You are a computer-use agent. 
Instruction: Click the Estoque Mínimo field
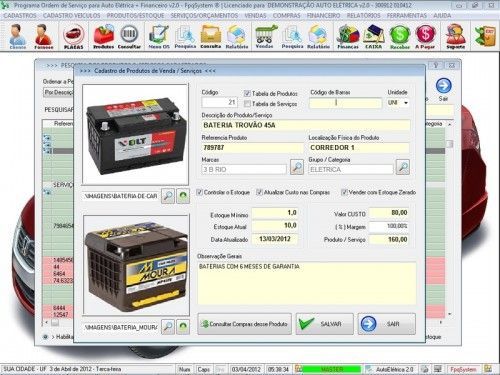[275, 213]
